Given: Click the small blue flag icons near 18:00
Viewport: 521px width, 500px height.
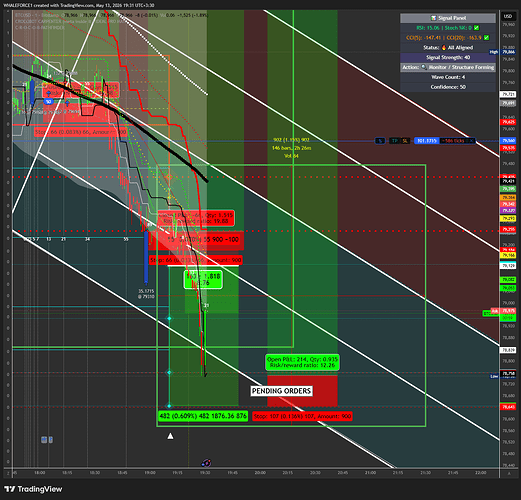Looking at the screenshot, I should [x=47, y=440].
